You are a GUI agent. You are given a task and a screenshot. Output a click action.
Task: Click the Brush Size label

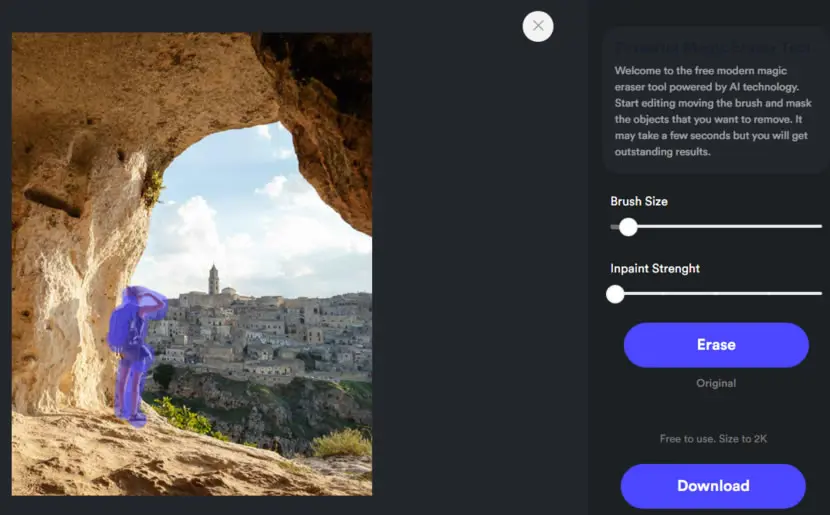pos(639,201)
